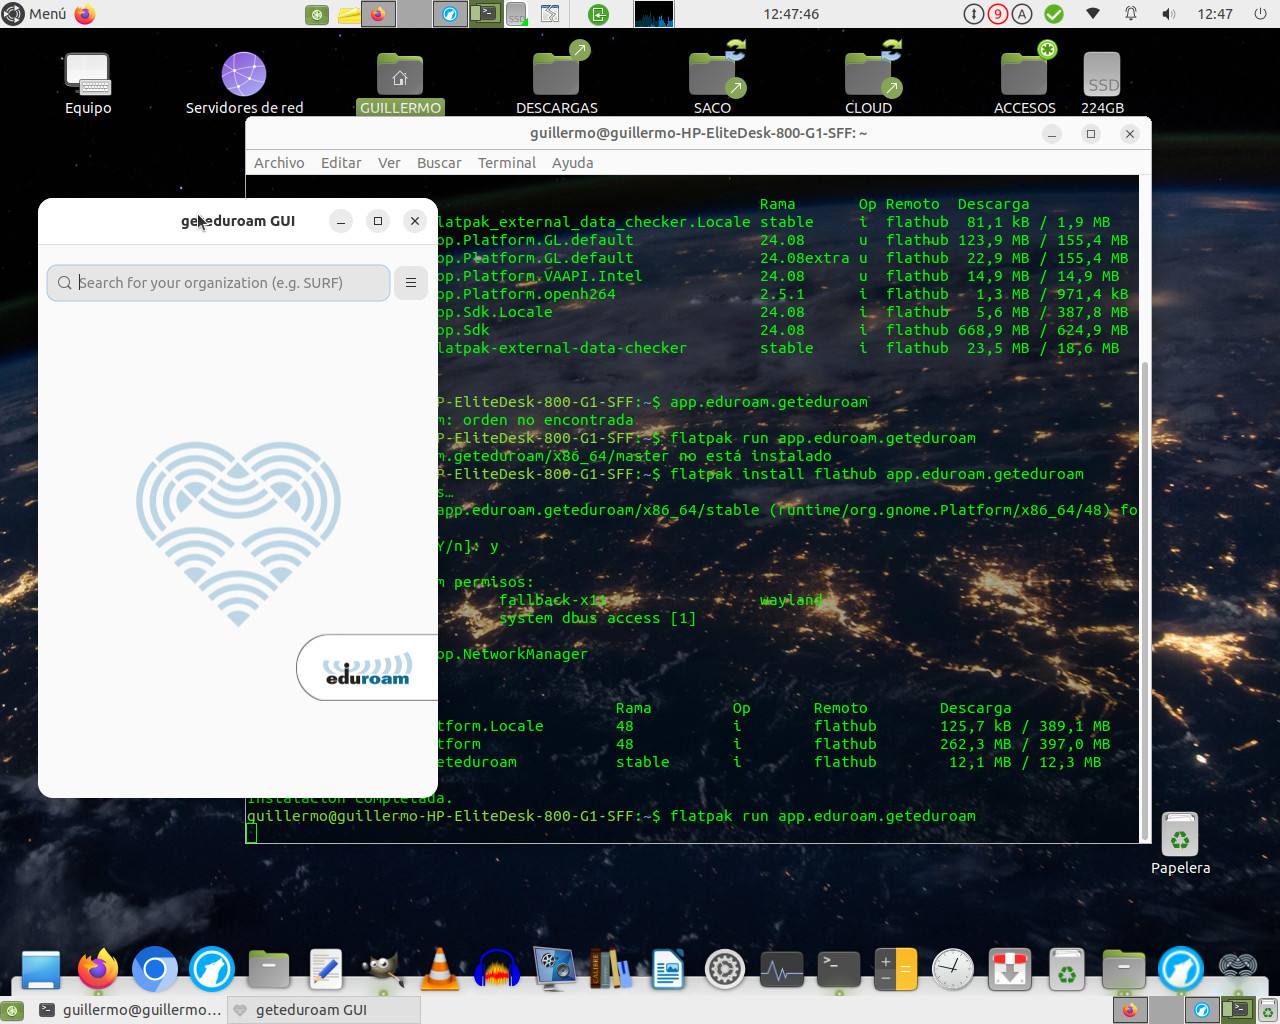Viewport: 1280px width, 1024px height.
Task: Open the geteduroam hamburger menu
Action: point(410,283)
